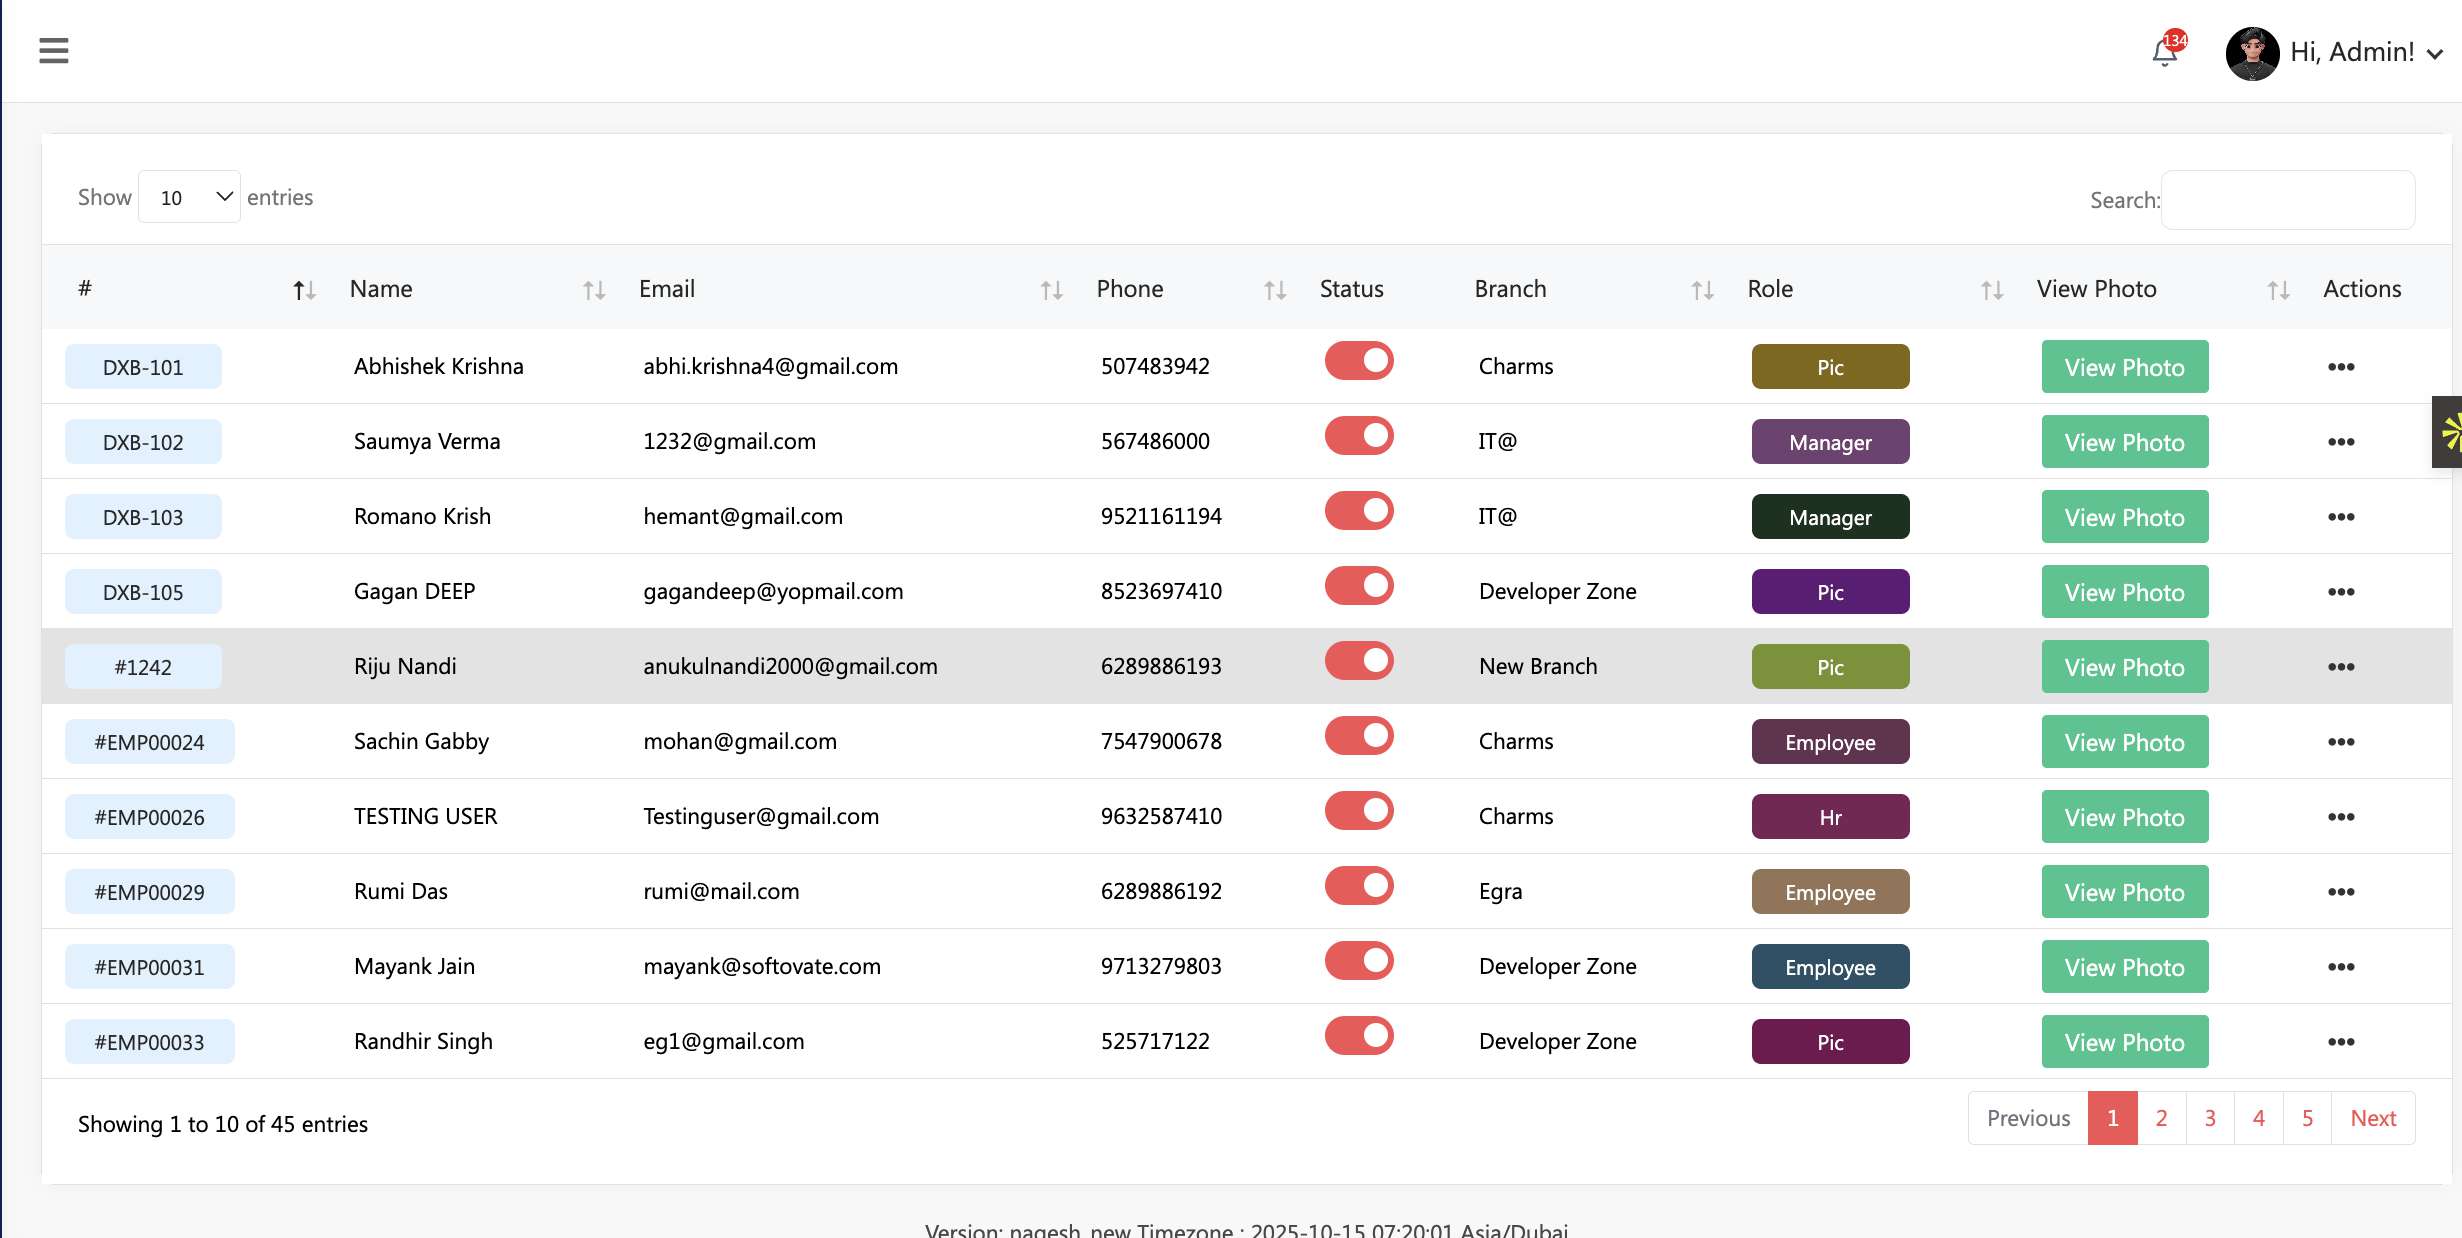The image size is (2462, 1238).
Task: Disable status toggle for Gagan DEEP
Action: [1359, 586]
